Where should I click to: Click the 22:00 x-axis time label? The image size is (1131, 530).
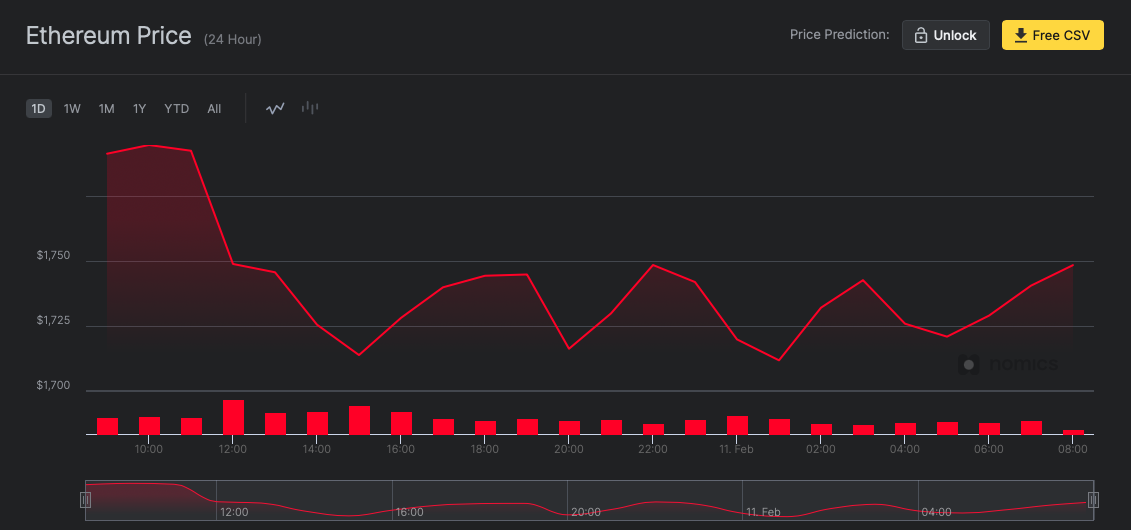[653, 449]
